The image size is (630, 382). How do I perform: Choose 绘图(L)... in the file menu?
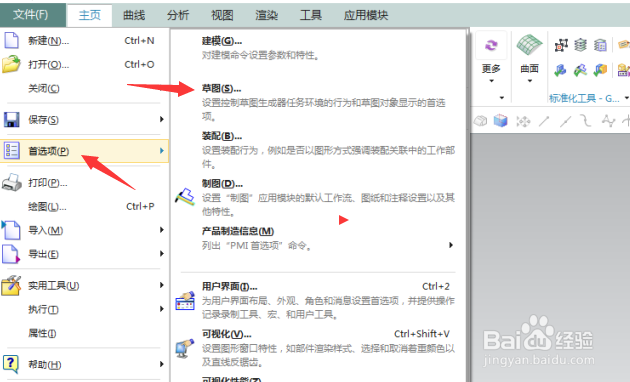click(47, 206)
